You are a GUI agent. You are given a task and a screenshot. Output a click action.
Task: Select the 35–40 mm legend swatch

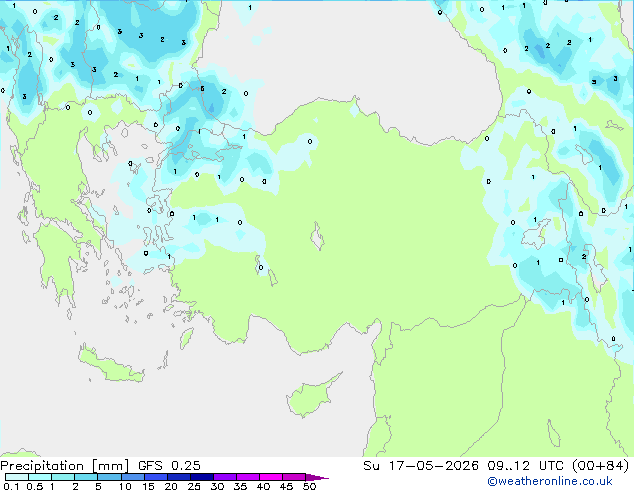(x=247, y=477)
